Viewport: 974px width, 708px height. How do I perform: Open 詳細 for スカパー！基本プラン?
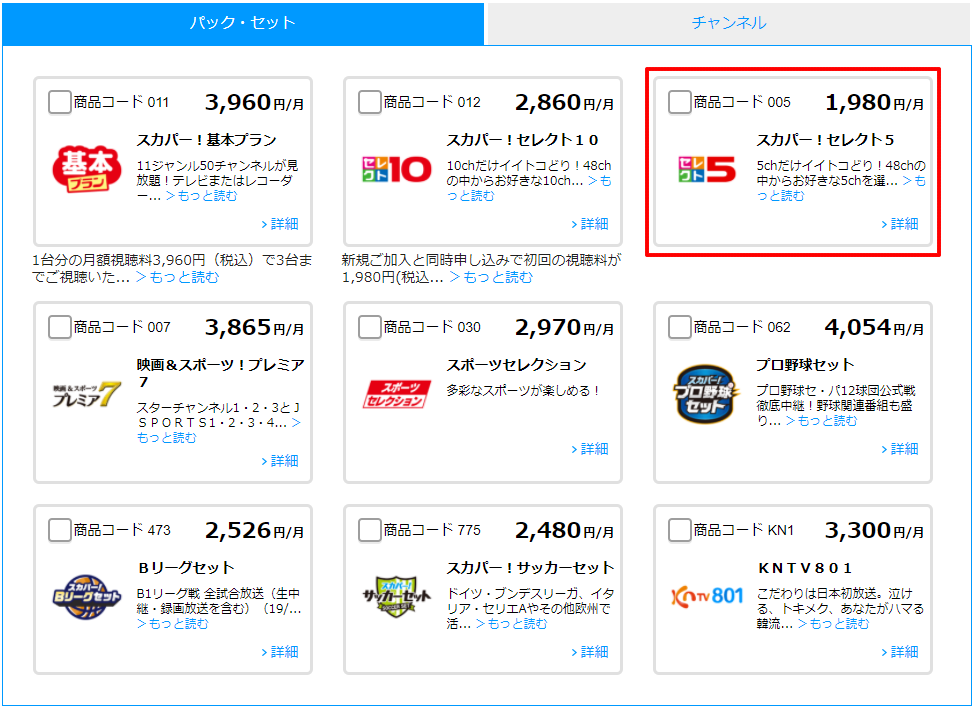(x=280, y=224)
